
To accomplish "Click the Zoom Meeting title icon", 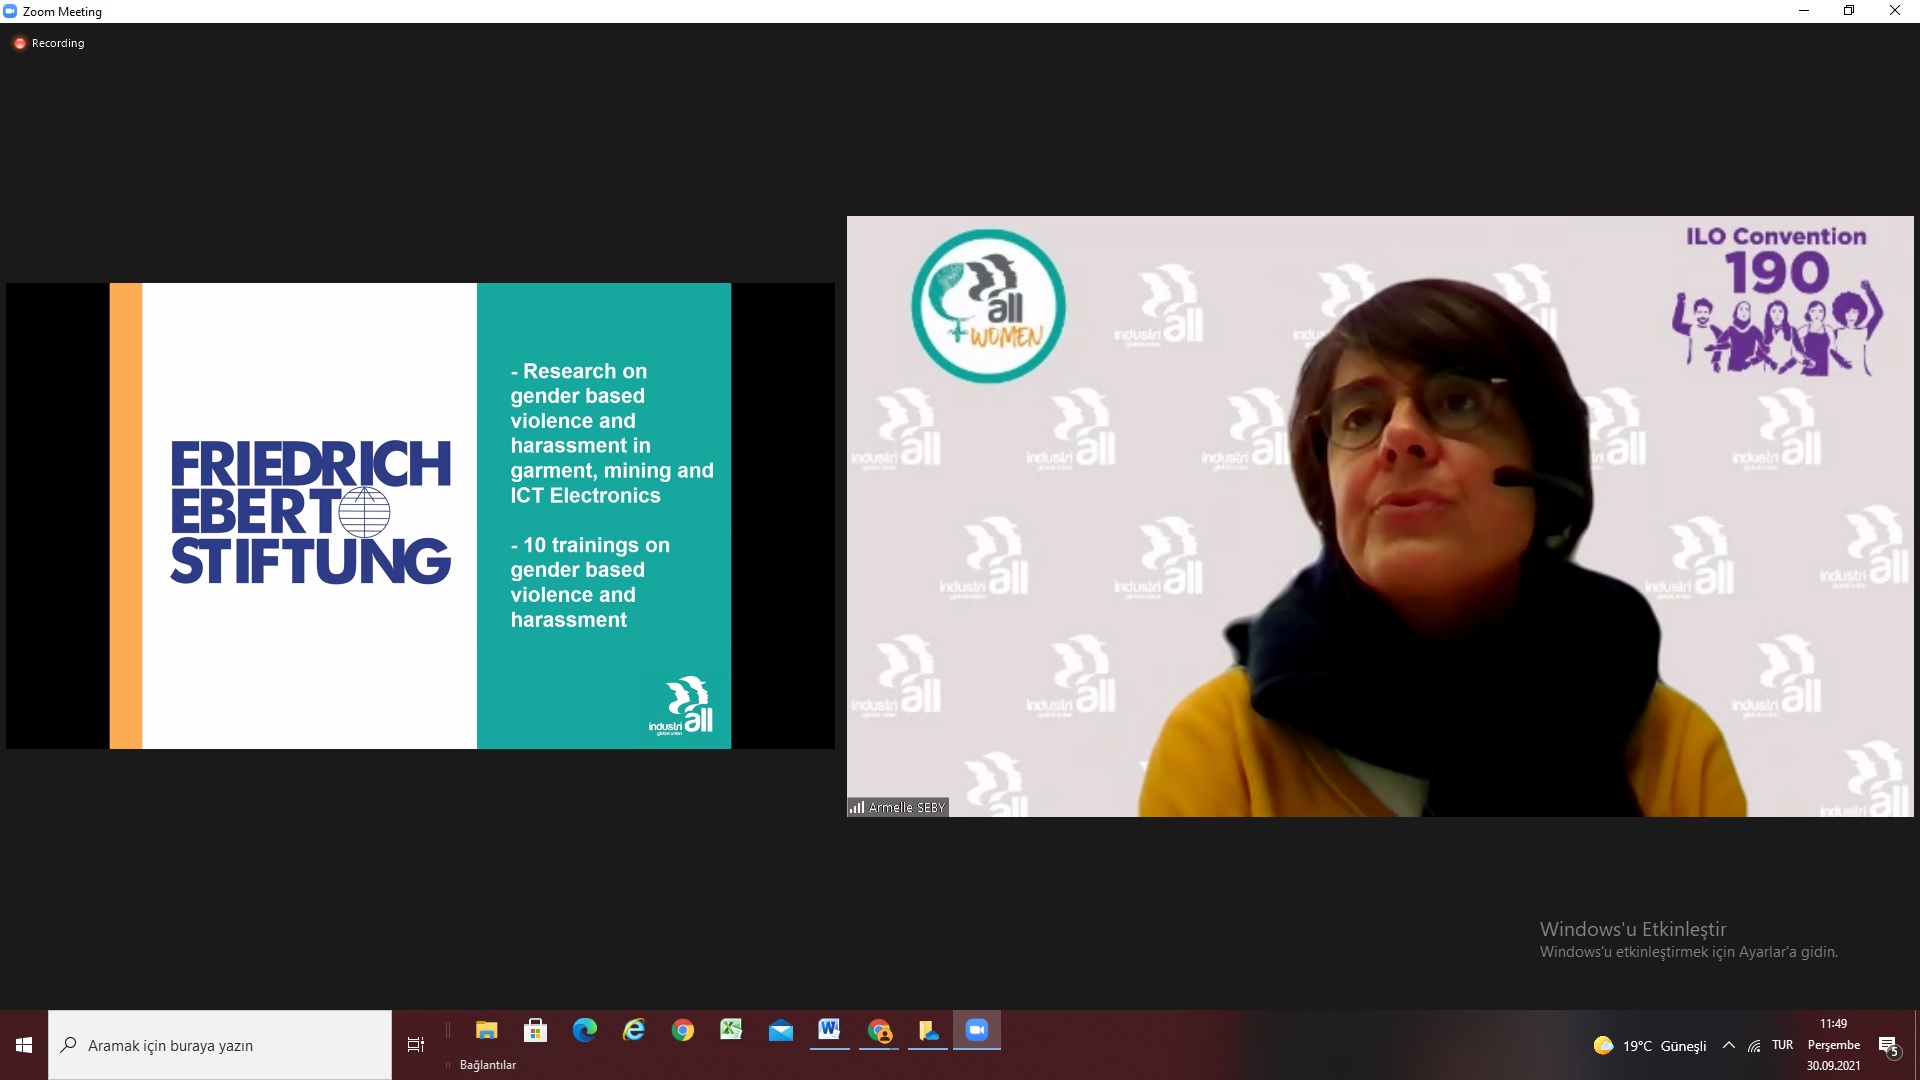I will pos(10,11).
